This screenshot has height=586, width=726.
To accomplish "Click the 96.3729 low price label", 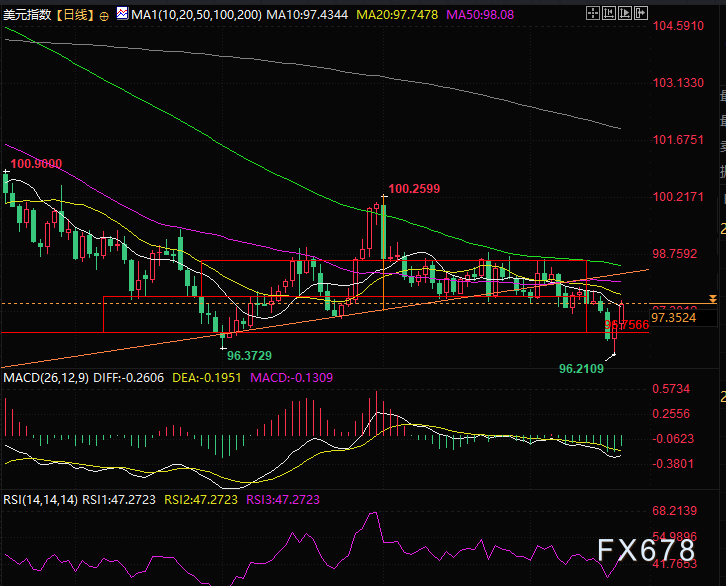I will (250, 355).
